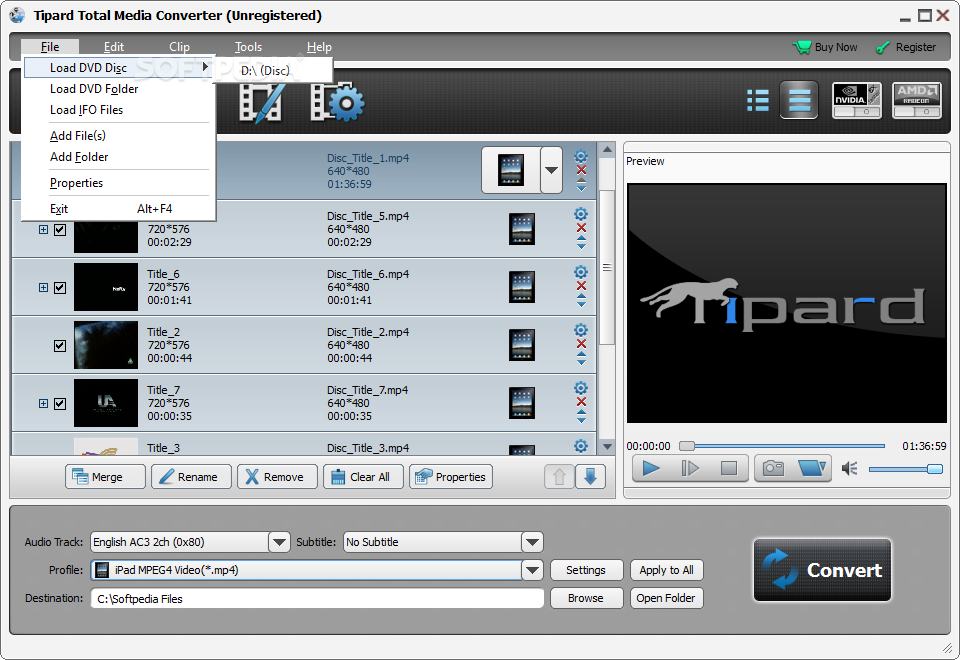Click the Convert button
Viewport: 960px width, 660px height.
pyautogui.click(x=822, y=570)
